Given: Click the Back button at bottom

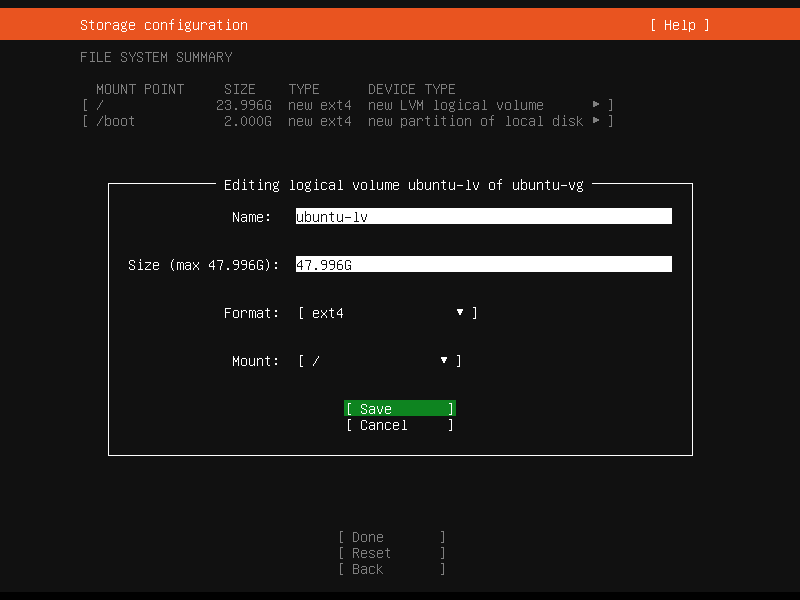Looking at the screenshot, I should (x=392, y=569).
